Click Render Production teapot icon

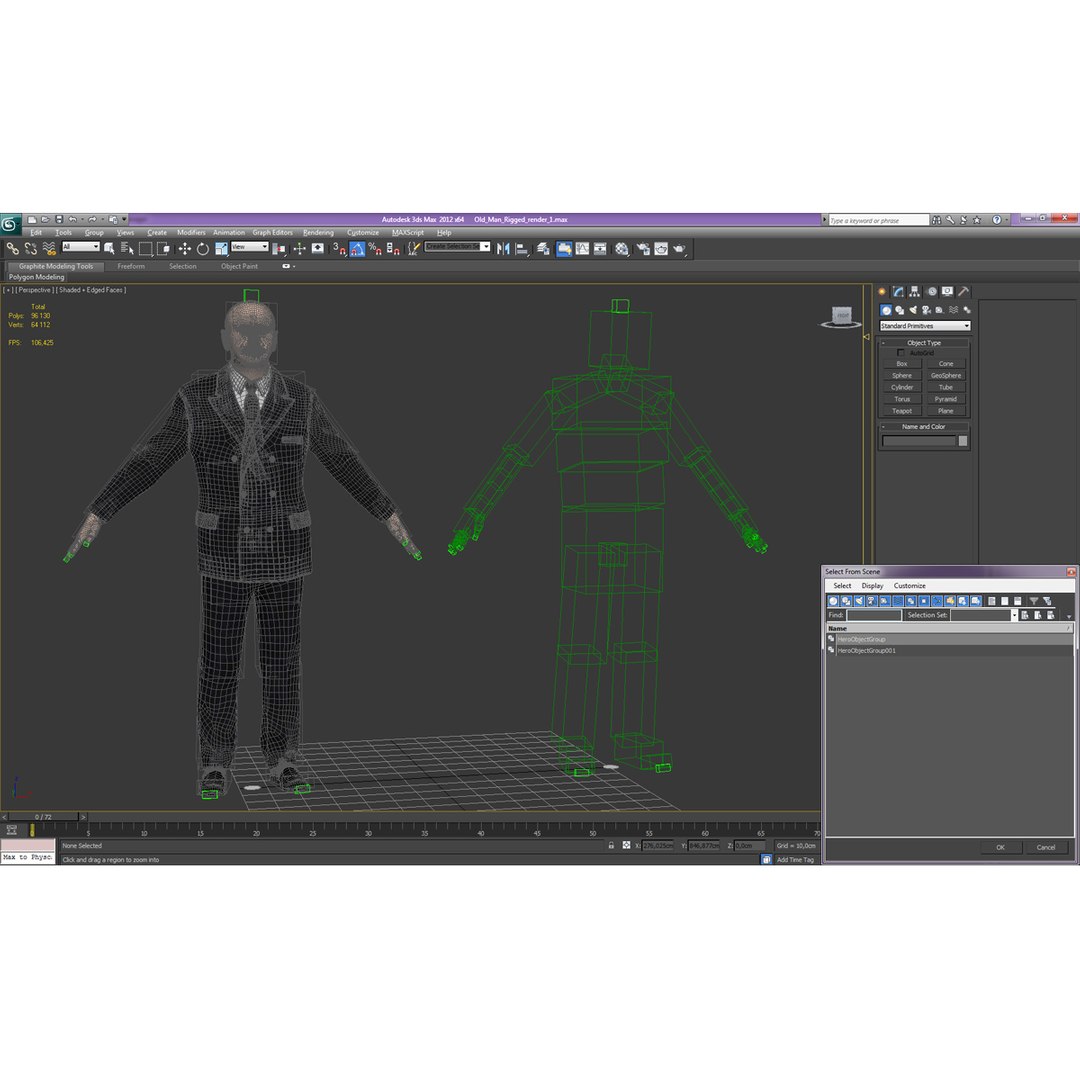pos(679,249)
